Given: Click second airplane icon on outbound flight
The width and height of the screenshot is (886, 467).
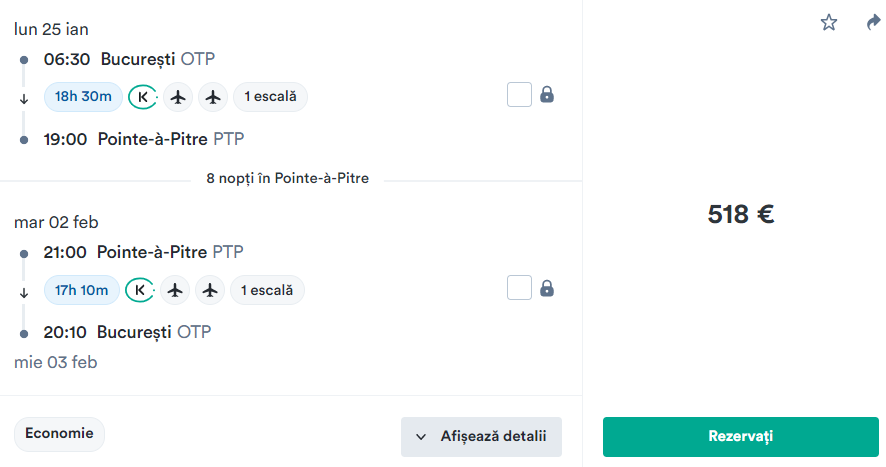Looking at the screenshot, I should click(x=213, y=97).
